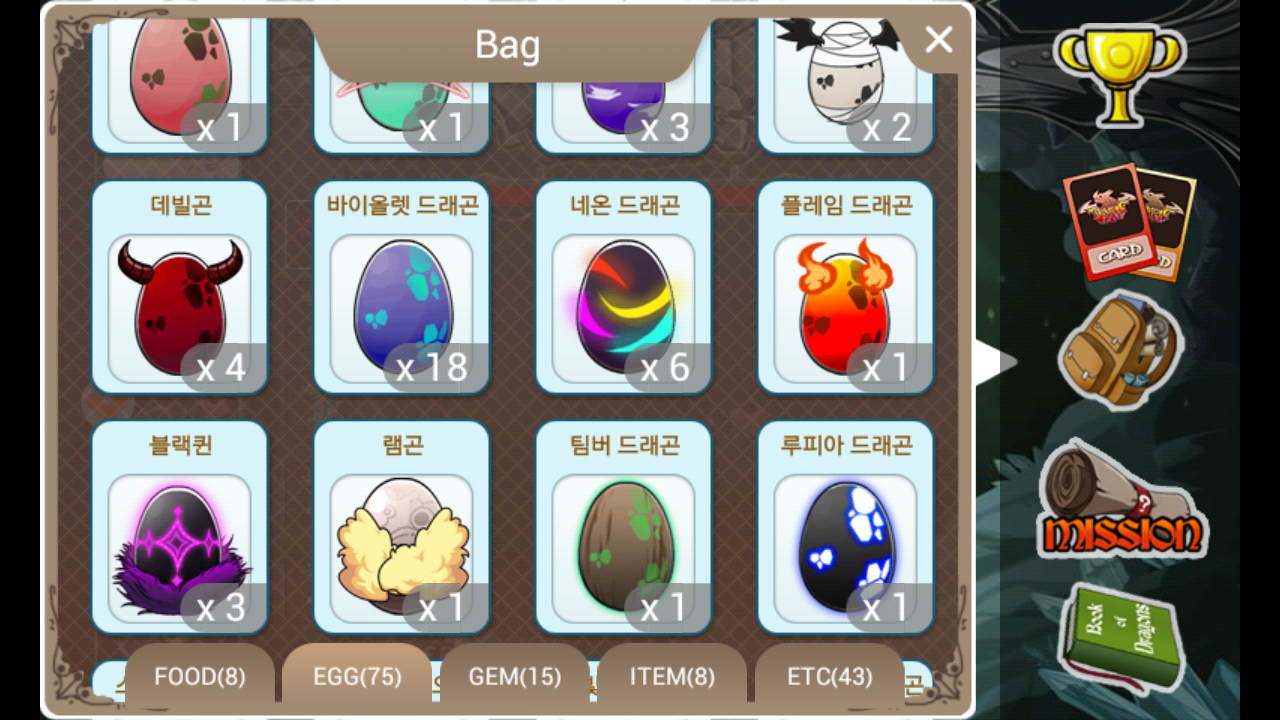Image resolution: width=1280 pixels, height=720 pixels.
Task: Select the 바이올렛 드래곤 purple egg
Action: tap(402, 287)
